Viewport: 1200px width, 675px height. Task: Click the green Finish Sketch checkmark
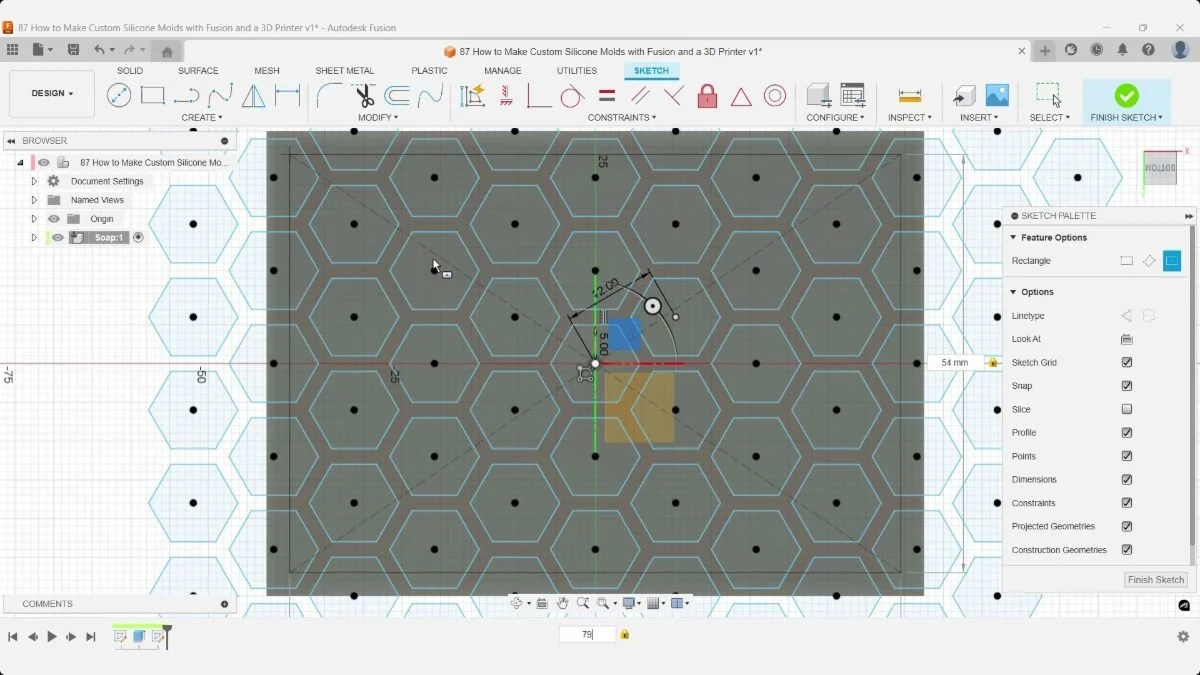click(1126, 95)
